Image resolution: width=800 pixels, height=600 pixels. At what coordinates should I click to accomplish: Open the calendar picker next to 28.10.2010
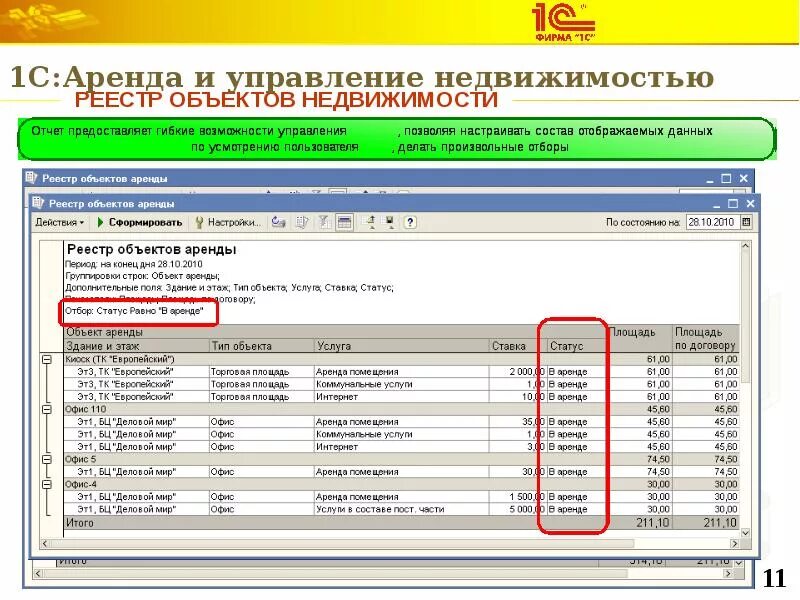point(746,222)
